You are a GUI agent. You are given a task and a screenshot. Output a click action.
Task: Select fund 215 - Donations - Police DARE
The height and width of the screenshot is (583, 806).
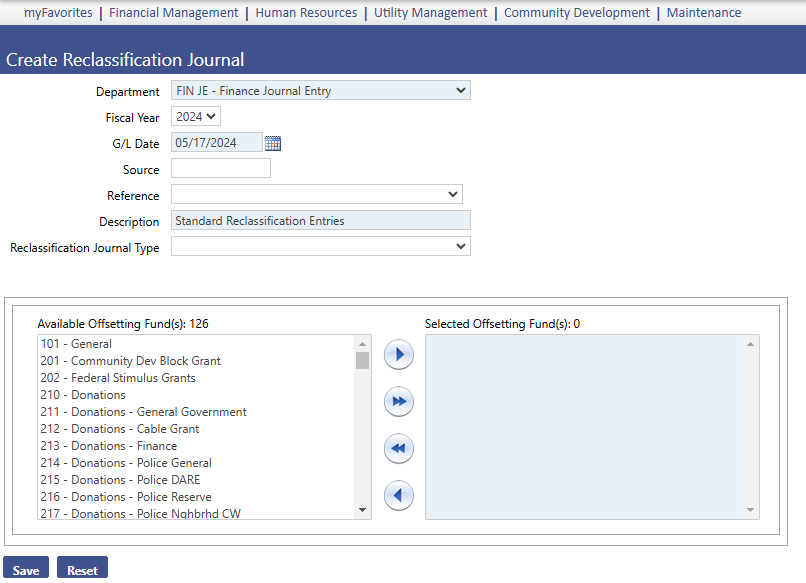[x=196, y=480]
